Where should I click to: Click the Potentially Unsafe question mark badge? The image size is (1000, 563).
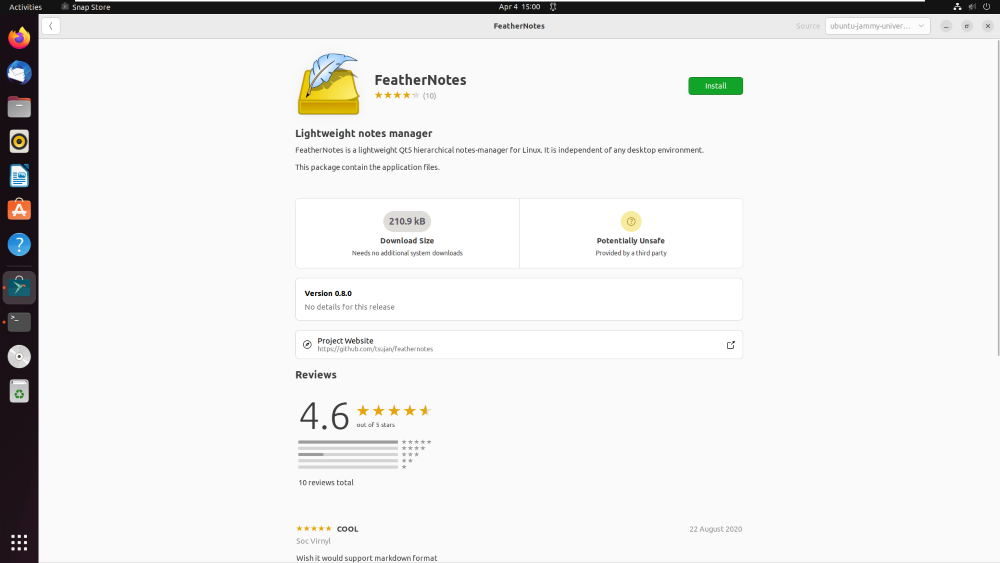click(x=631, y=221)
